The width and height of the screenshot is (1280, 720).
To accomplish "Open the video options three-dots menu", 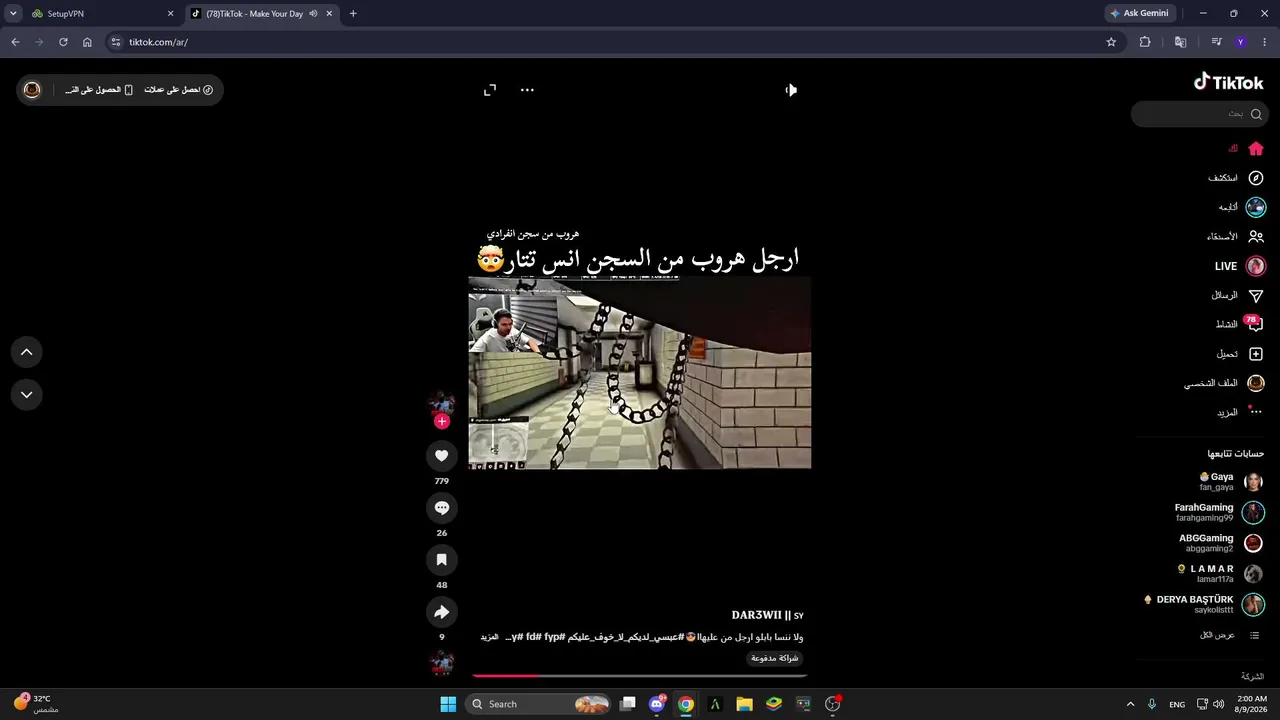I will [527, 90].
